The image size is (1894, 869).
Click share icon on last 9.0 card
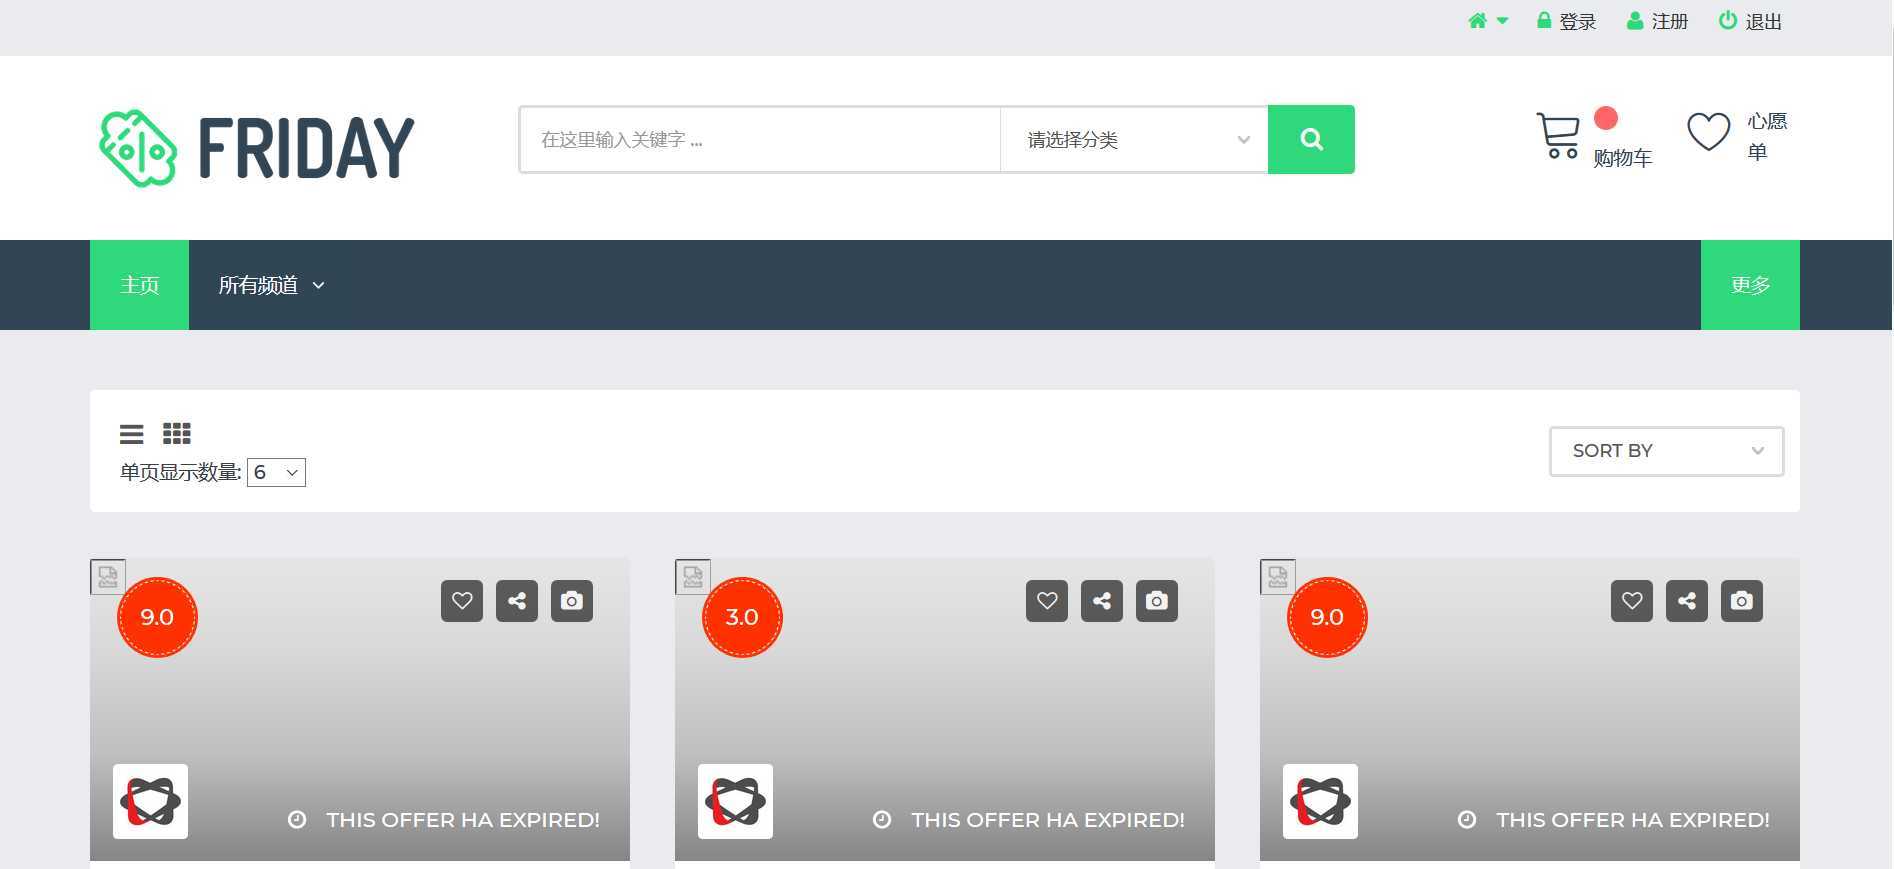coord(1687,601)
